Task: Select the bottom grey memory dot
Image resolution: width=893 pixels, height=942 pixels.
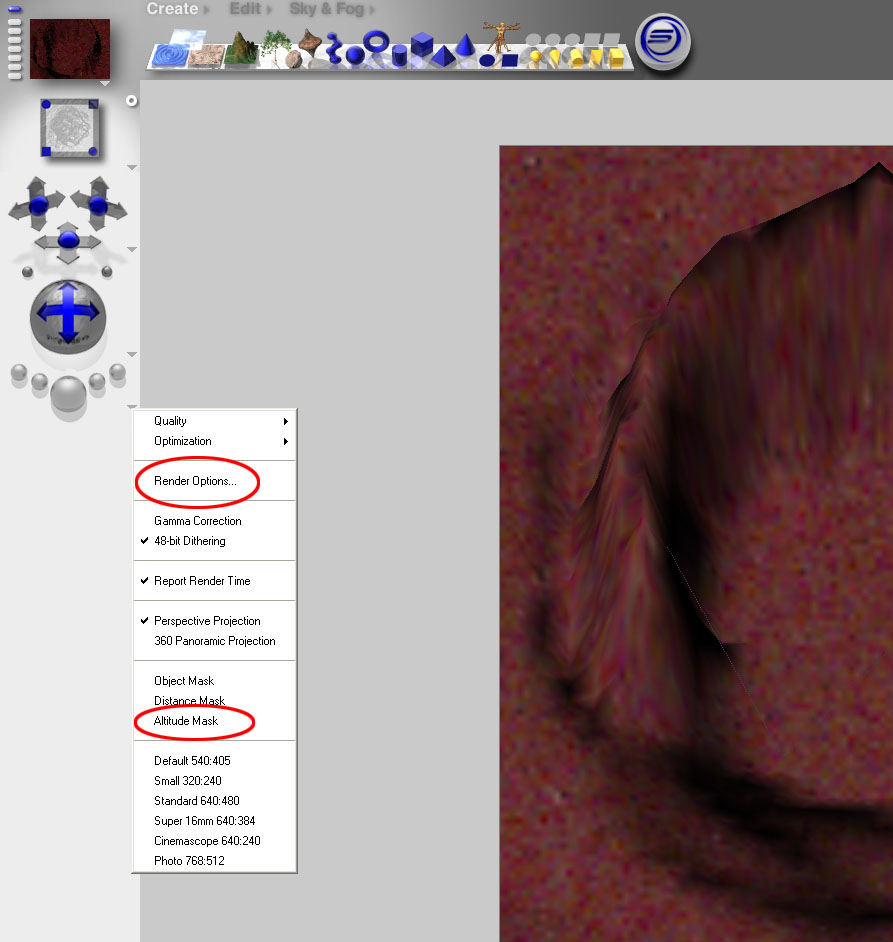Action: tap(14, 76)
